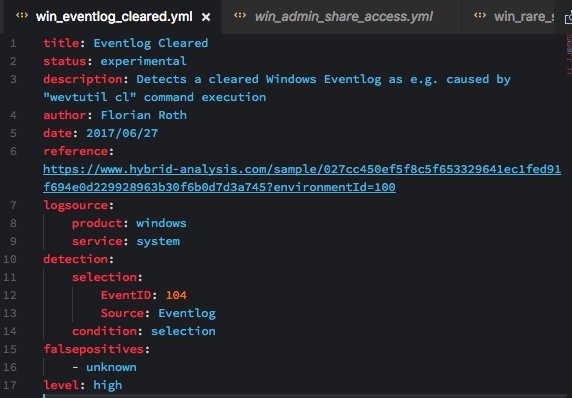The height and width of the screenshot is (398, 572).
Task: Click the '"wevtutil cl"' quoted text
Action: [x=90, y=97]
